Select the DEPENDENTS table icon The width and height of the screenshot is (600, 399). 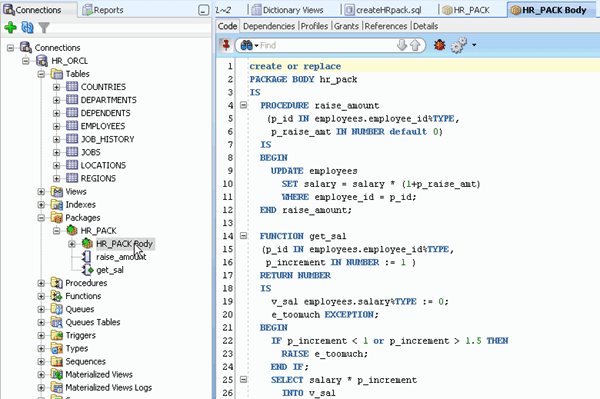(72, 113)
